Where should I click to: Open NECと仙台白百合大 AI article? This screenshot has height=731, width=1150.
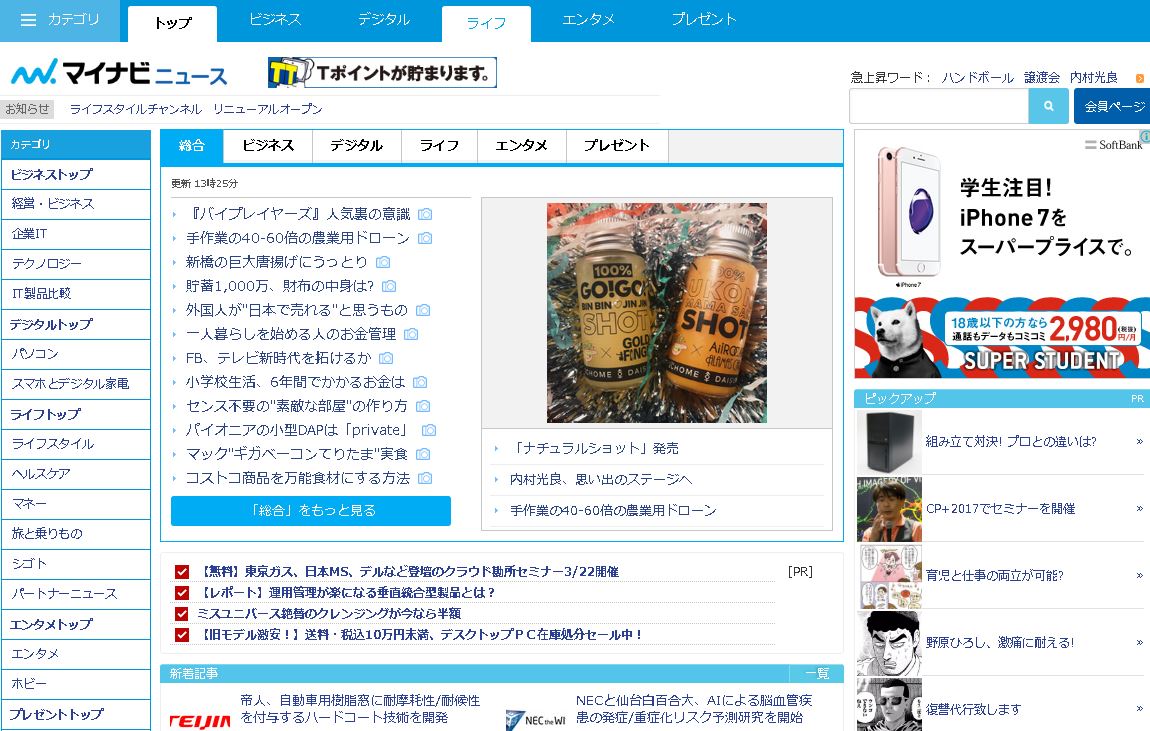coord(694,709)
